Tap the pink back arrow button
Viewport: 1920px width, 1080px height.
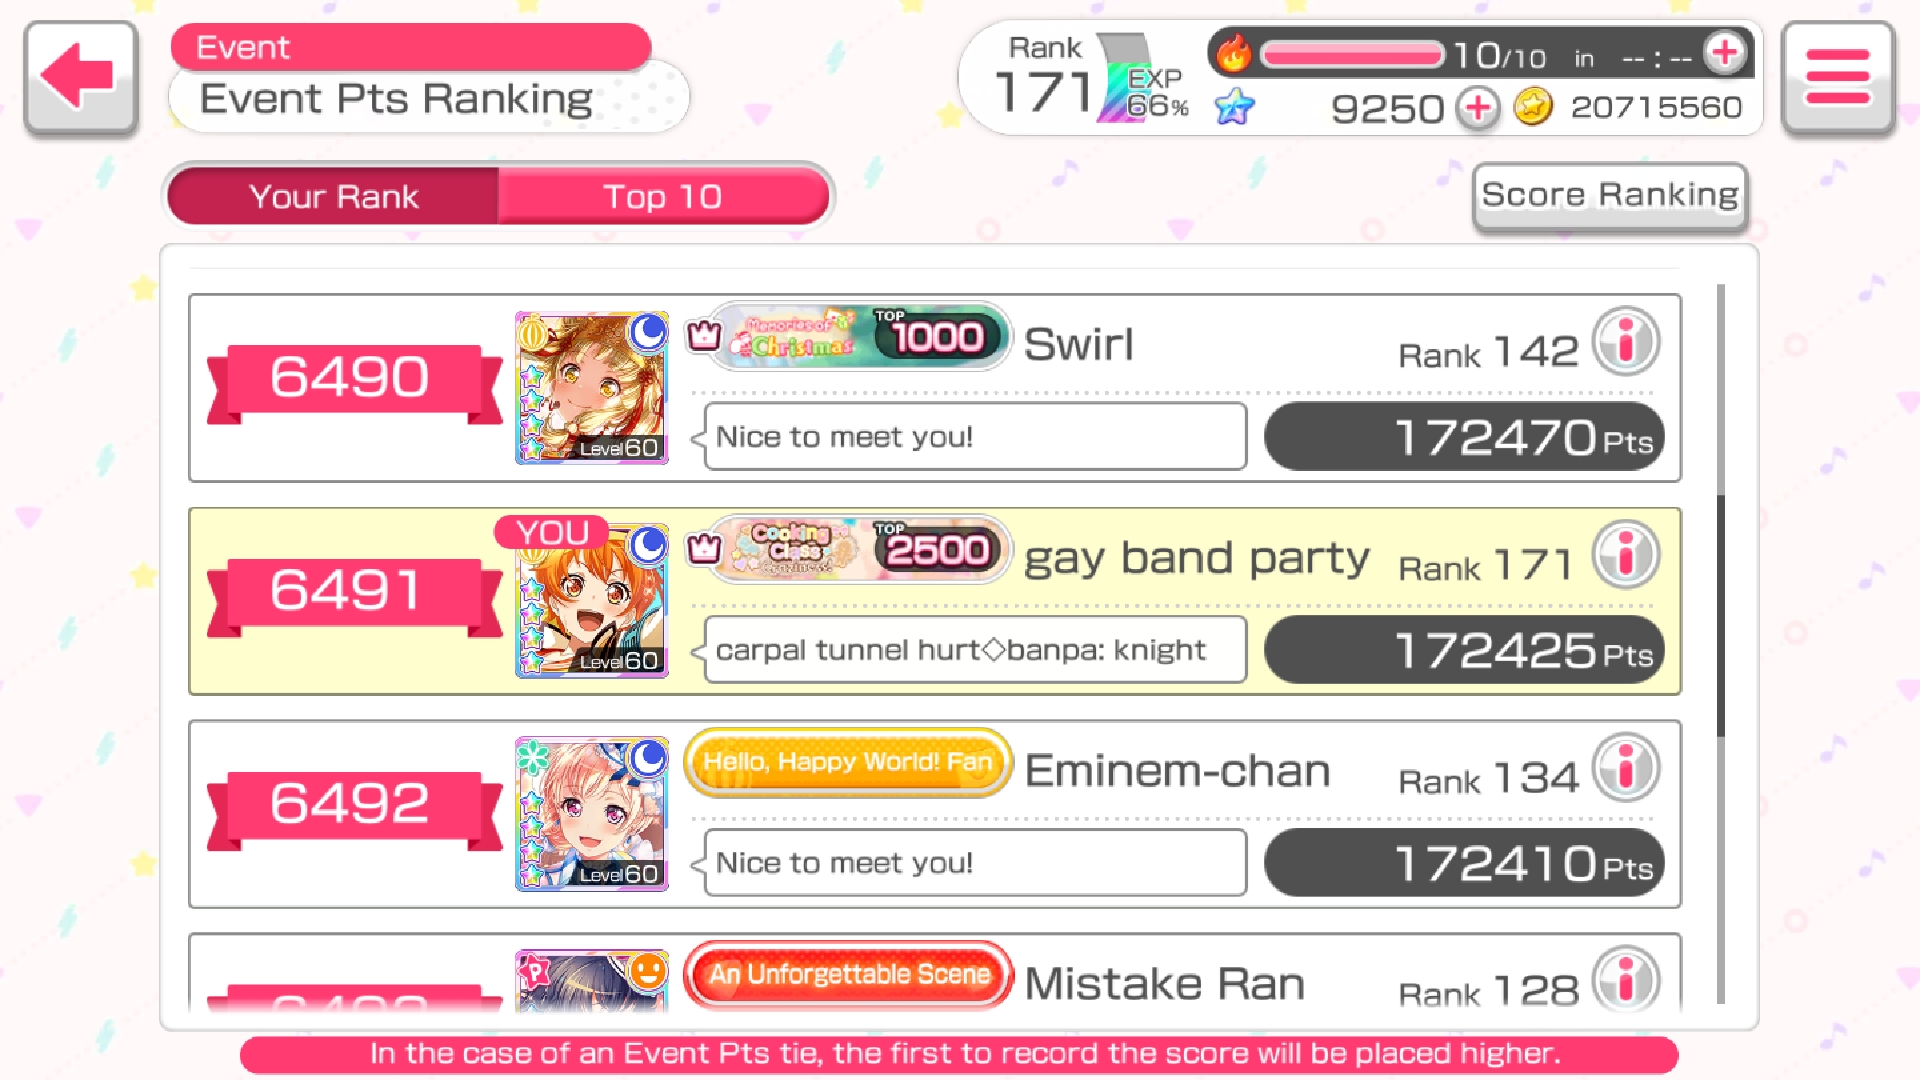(80, 77)
